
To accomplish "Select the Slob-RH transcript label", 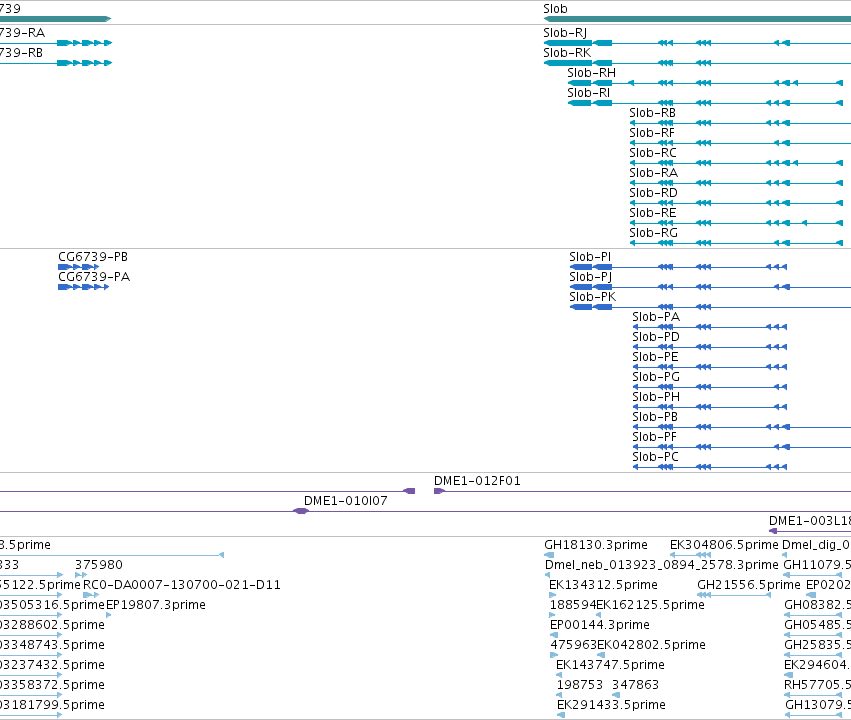I will 592,73.
